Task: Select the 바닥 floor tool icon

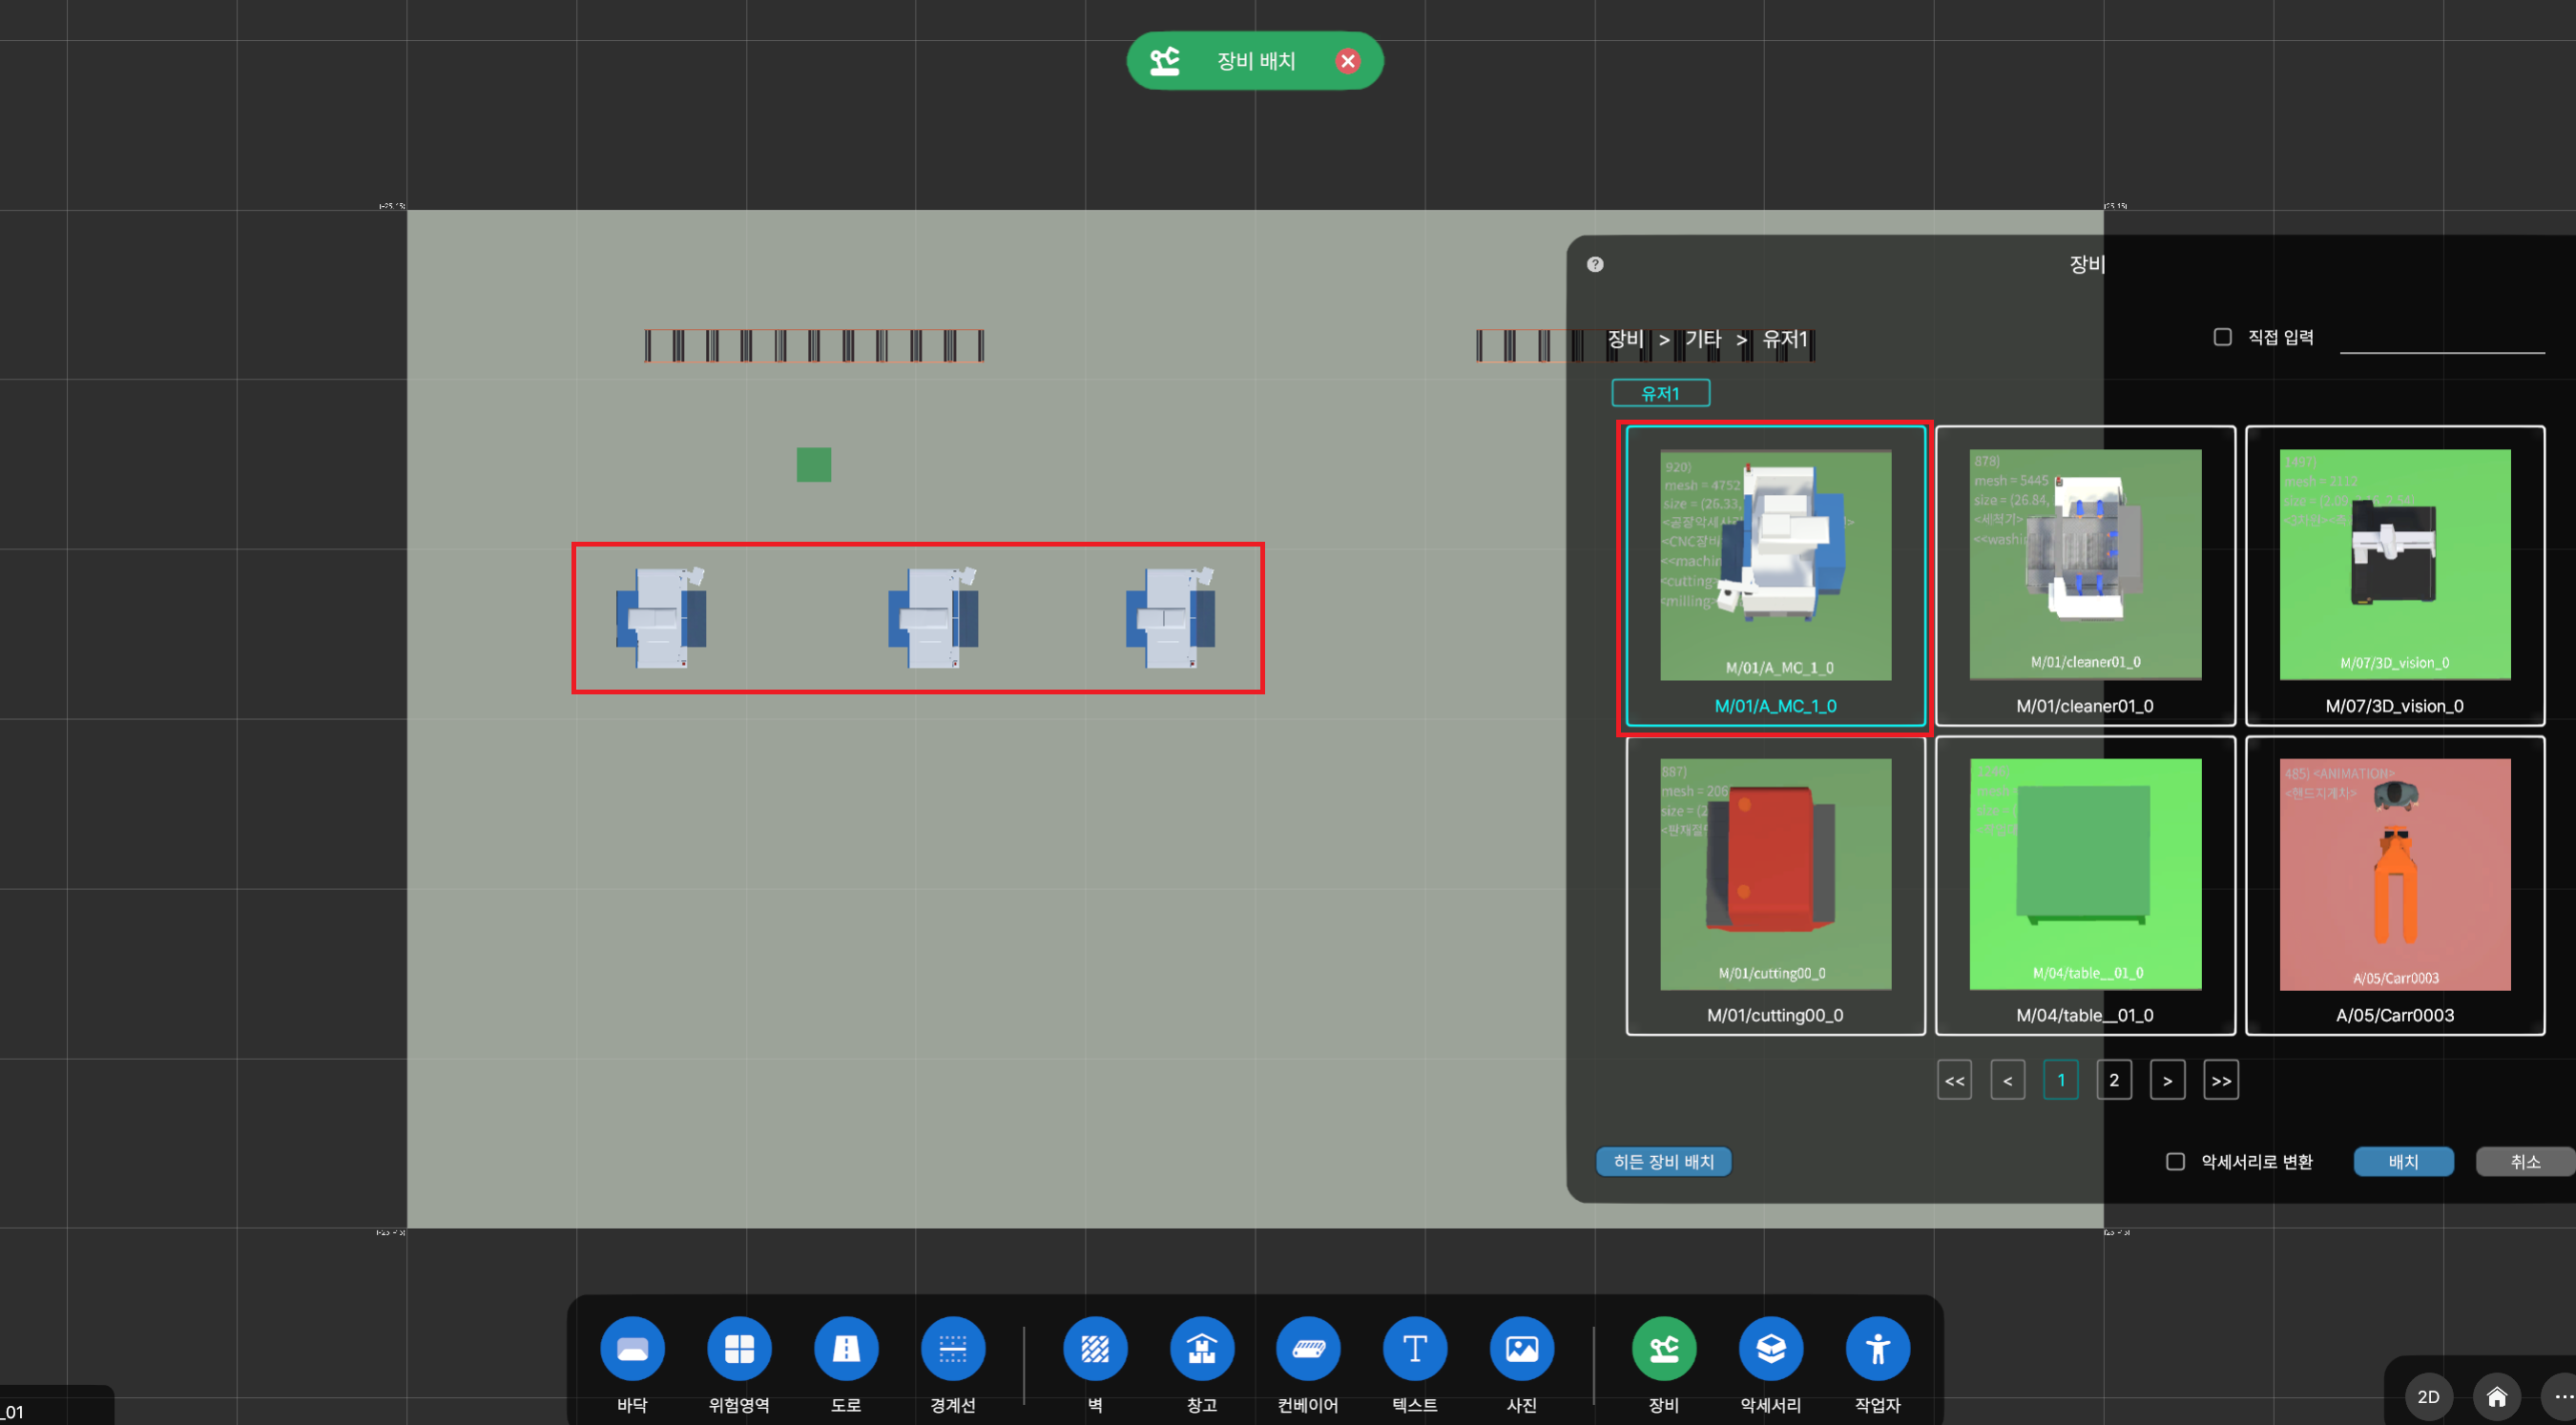Action: tap(632, 1348)
